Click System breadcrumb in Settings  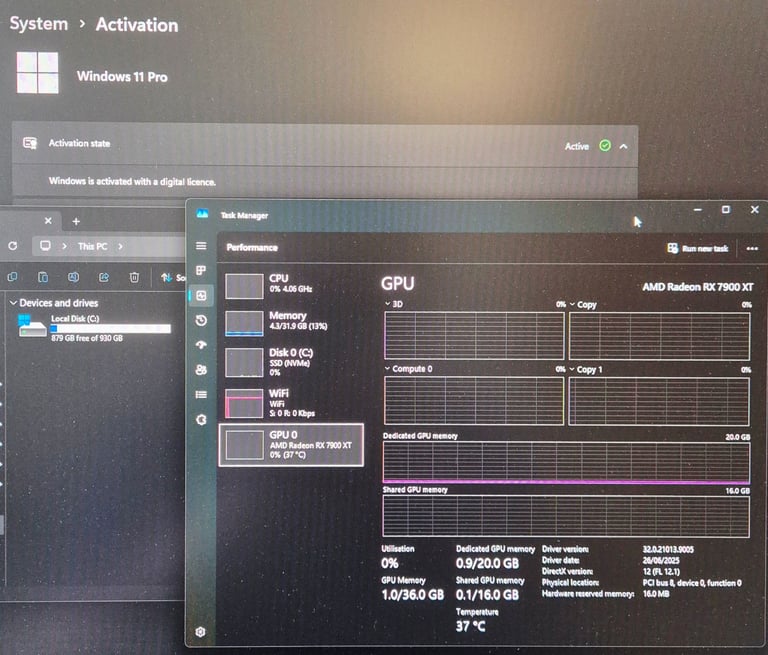click(x=39, y=24)
